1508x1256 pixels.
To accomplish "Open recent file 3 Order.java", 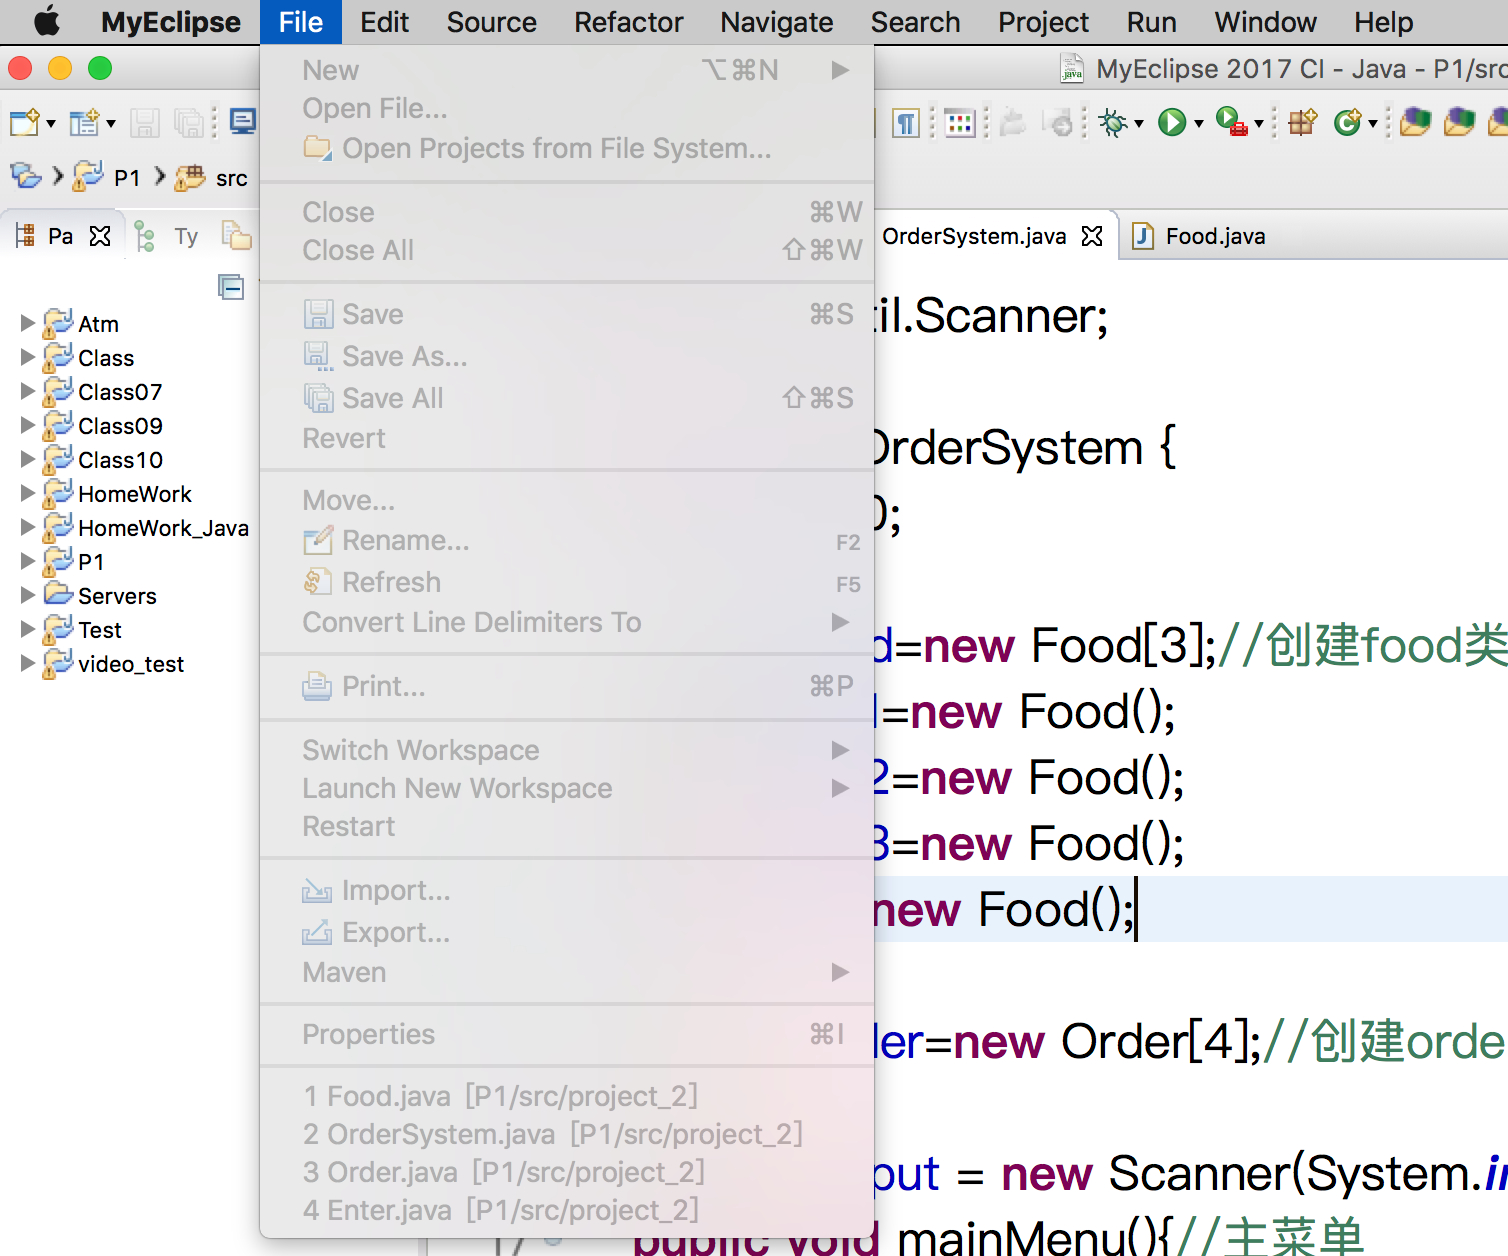I will 567,1172.
